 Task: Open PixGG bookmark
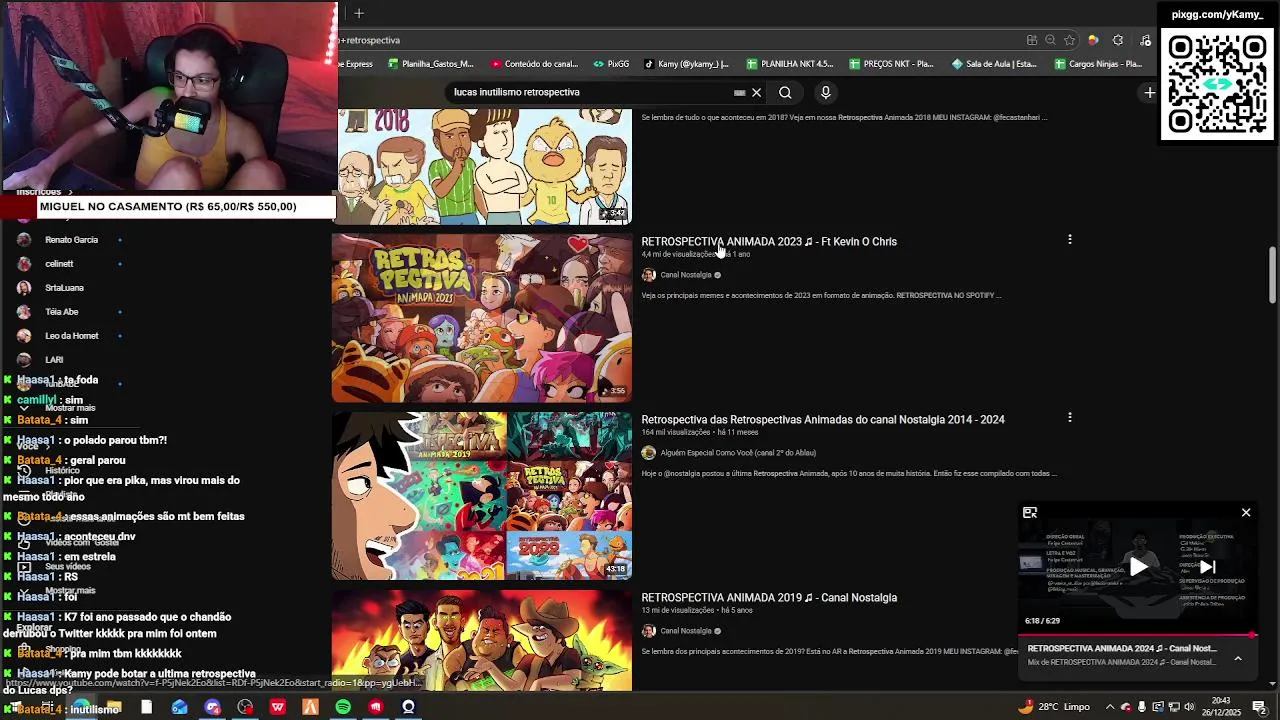coord(611,64)
